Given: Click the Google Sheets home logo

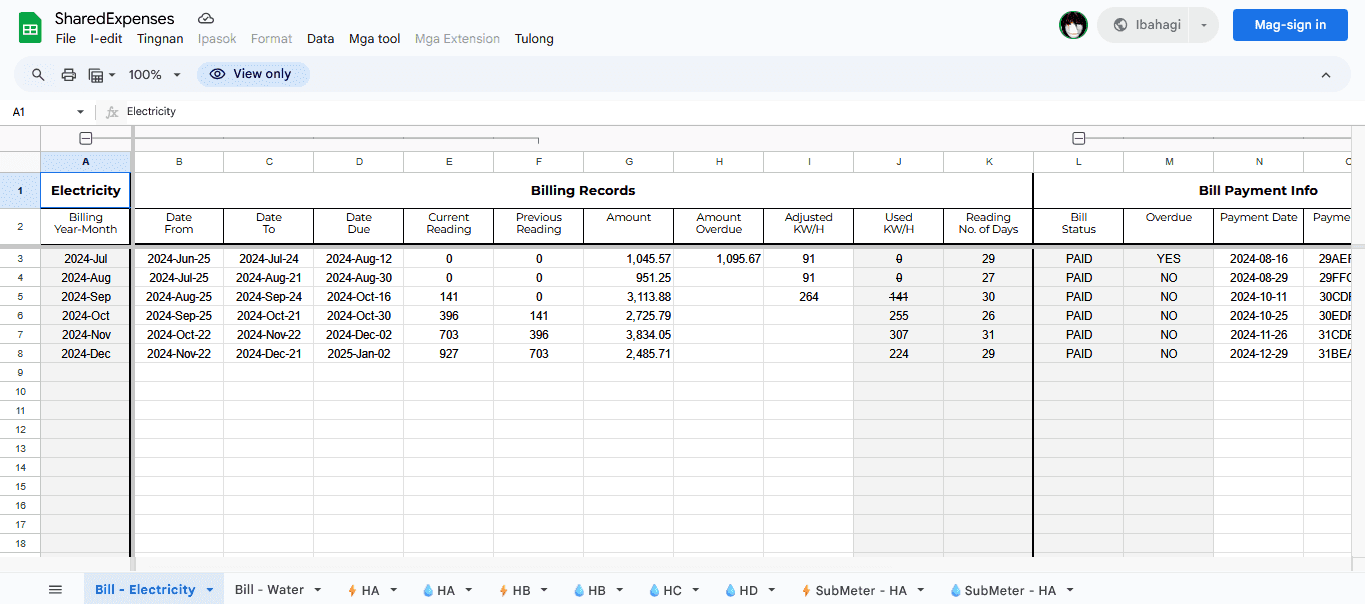Looking at the screenshot, I should click(x=30, y=27).
